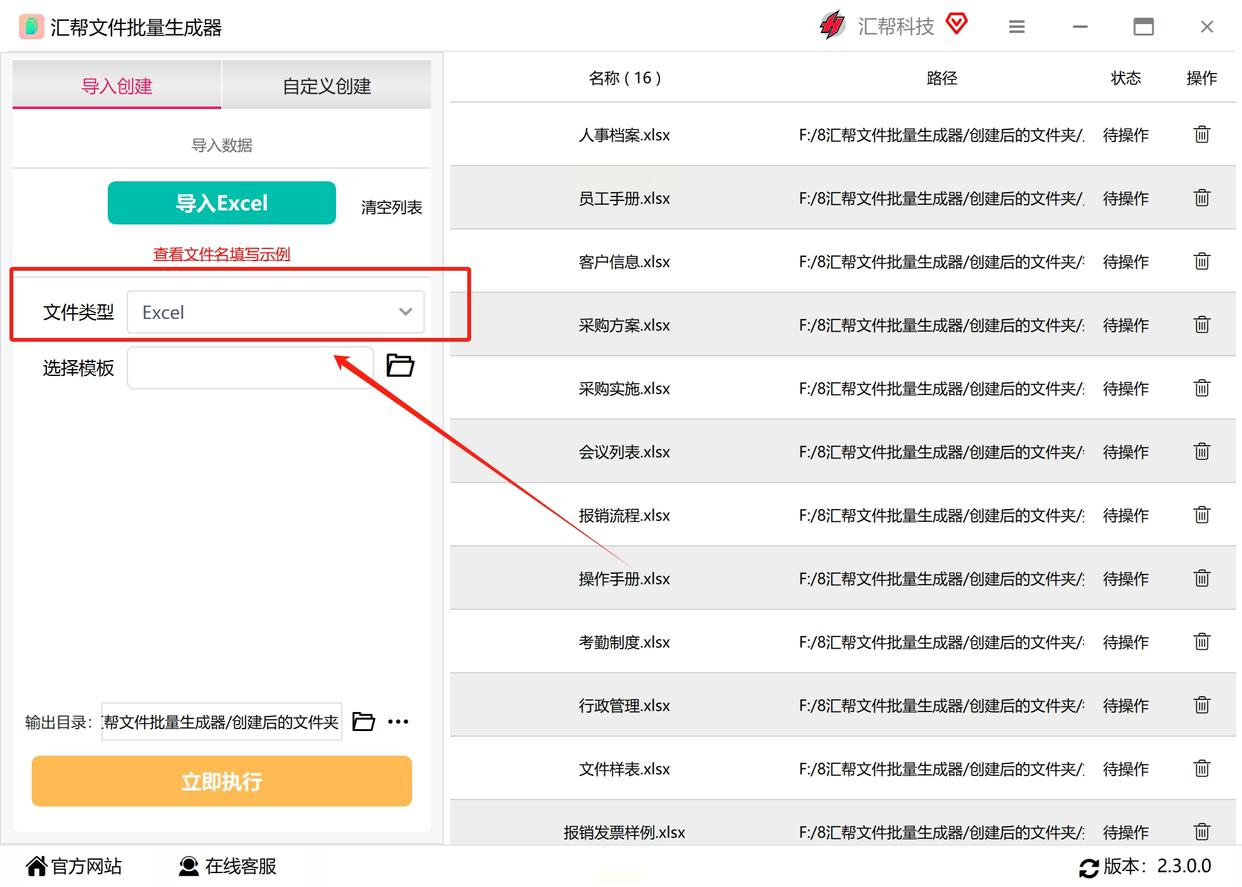Viewport: 1242px width, 887px height.
Task: Delete the 文件样表.xlsx row
Action: click(1202, 768)
